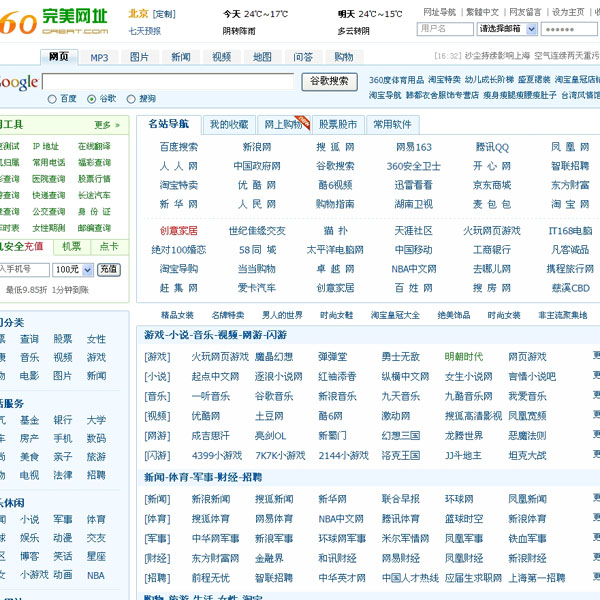
Task: Open the 京东商城 link
Action: tap(492, 185)
